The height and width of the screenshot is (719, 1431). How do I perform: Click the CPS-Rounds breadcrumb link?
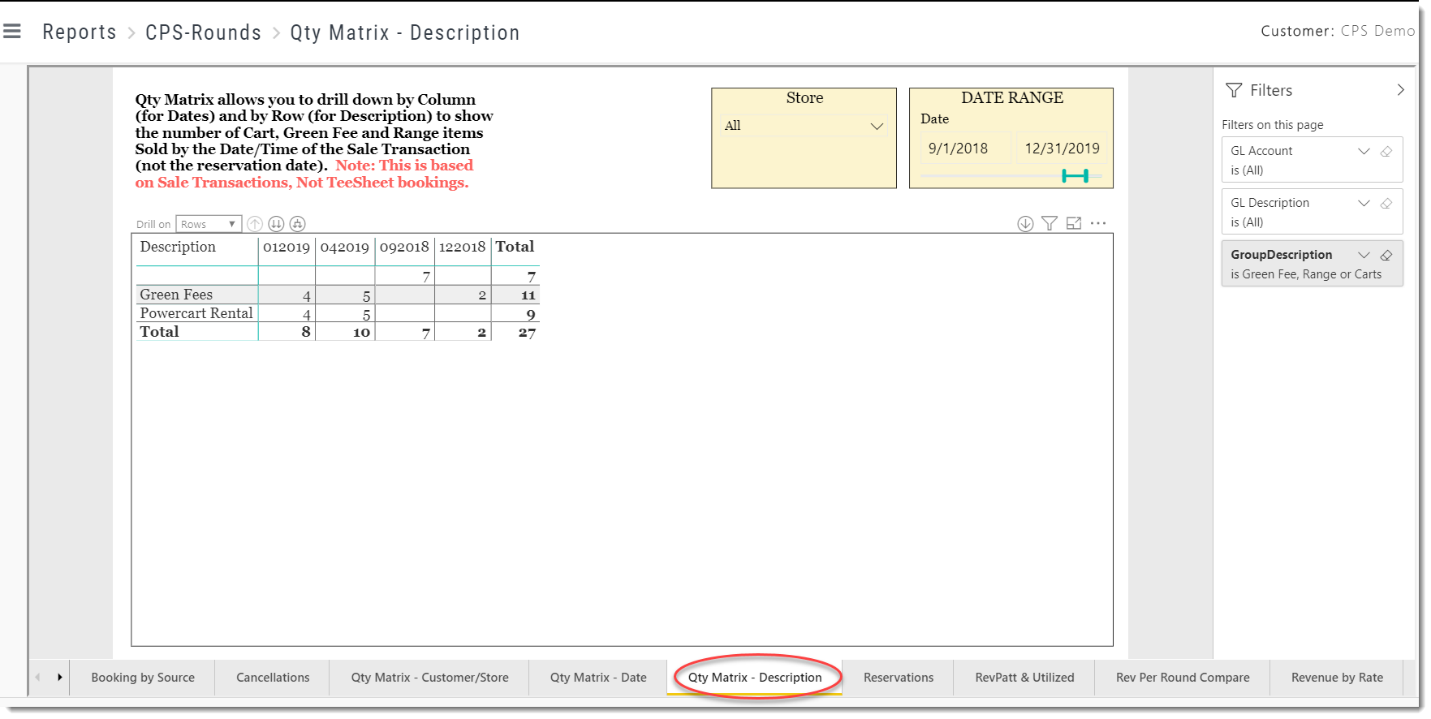(x=203, y=32)
